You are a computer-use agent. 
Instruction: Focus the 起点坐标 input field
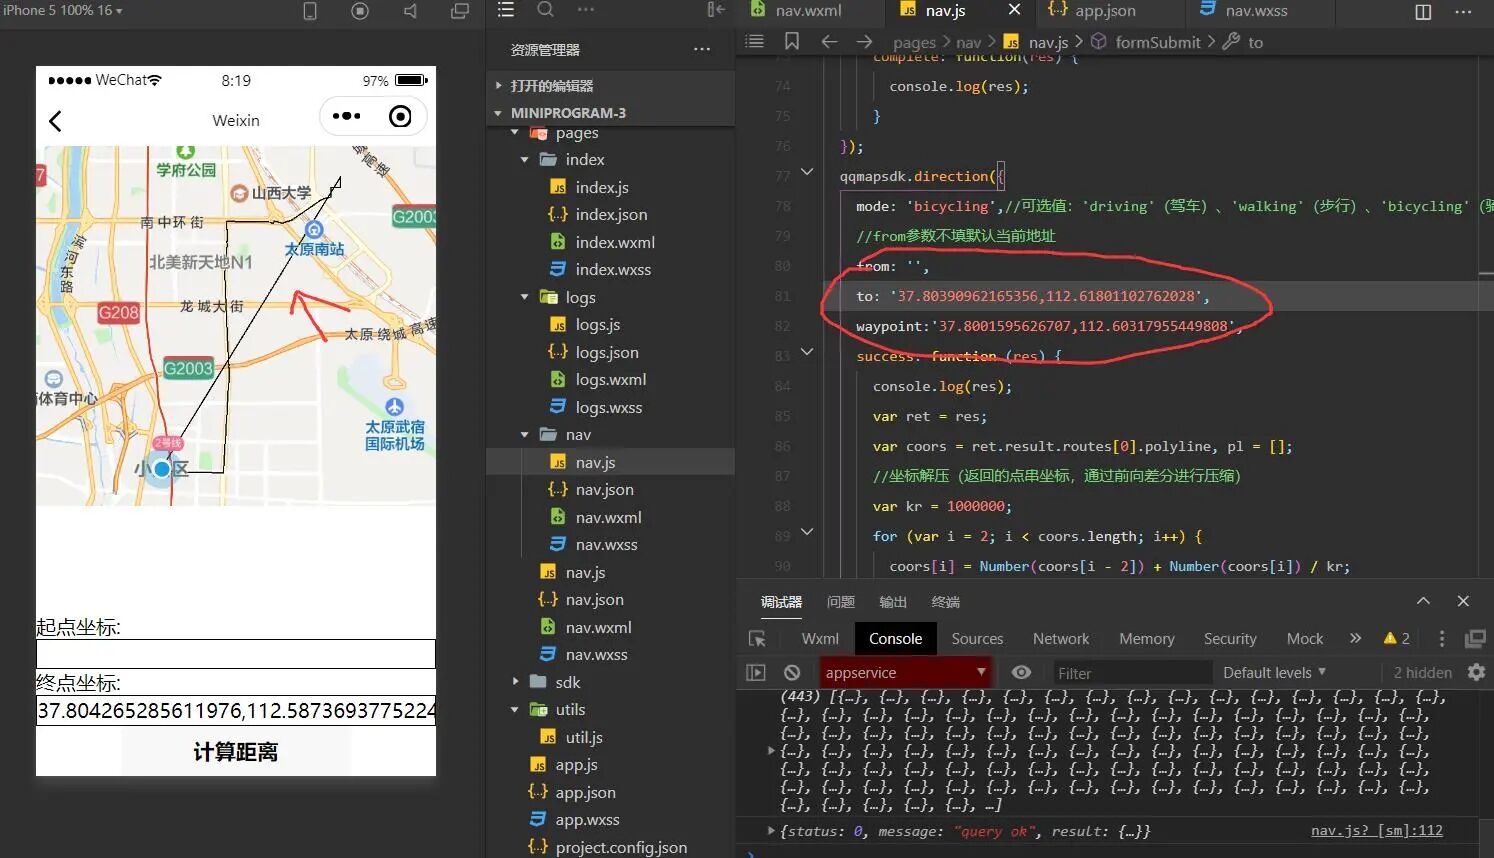[236, 654]
